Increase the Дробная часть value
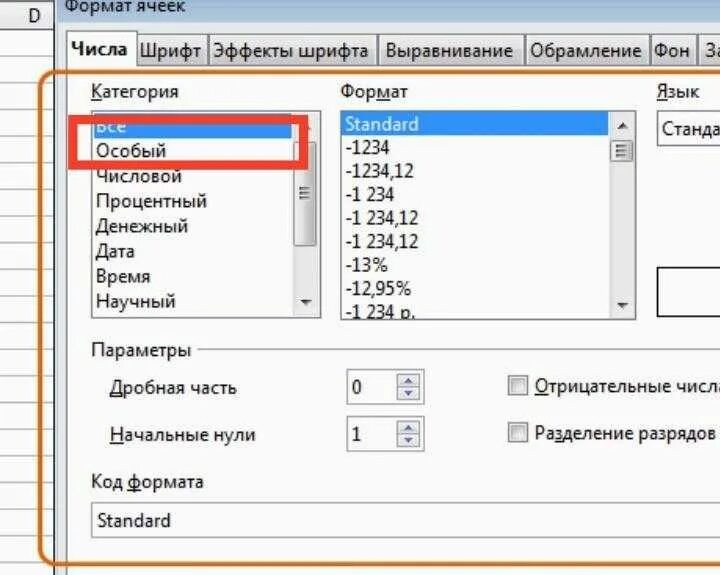720x575 pixels. (409, 380)
